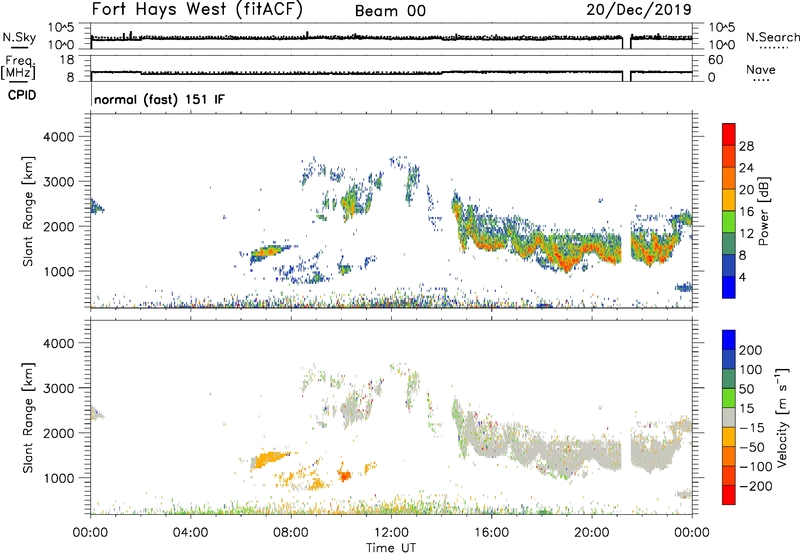Viewport: 800px width, 554px height.
Task: Click the 'Power [dB]' color bar label
Action: click(x=763, y=211)
